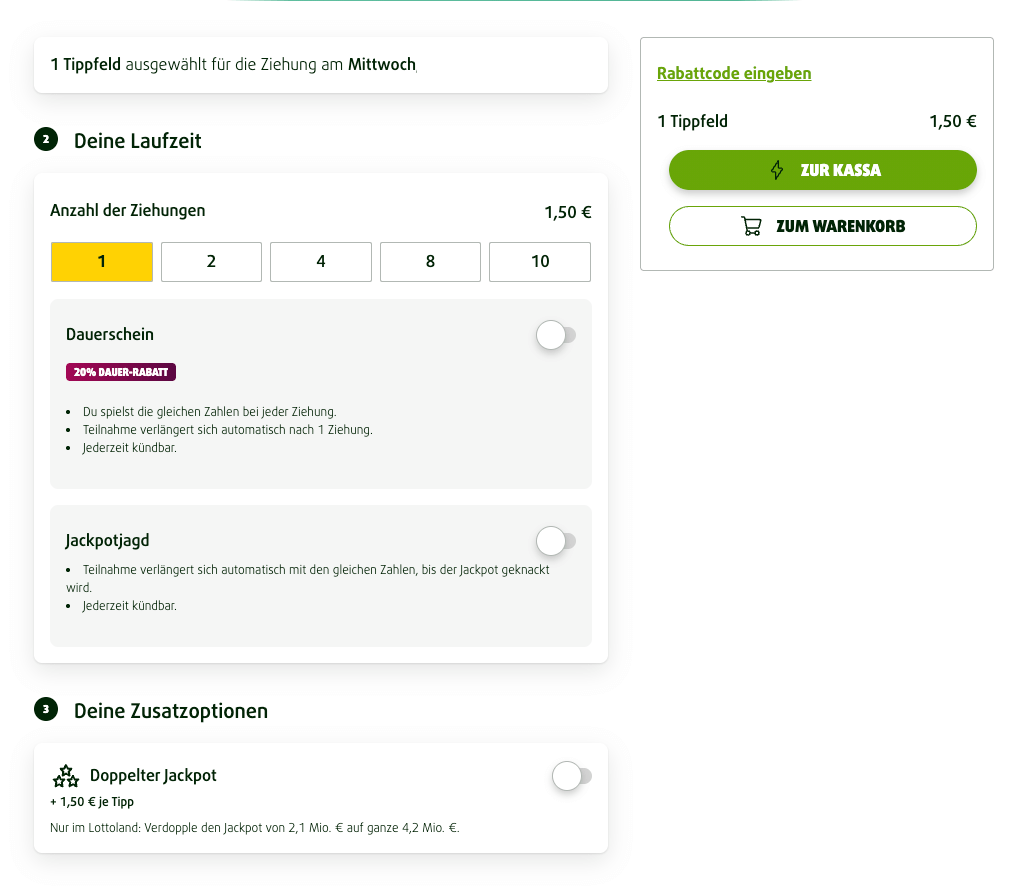Click the 20% Dauer-Rabatt badge
This screenshot has height=890, width=1016.
(x=121, y=372)
